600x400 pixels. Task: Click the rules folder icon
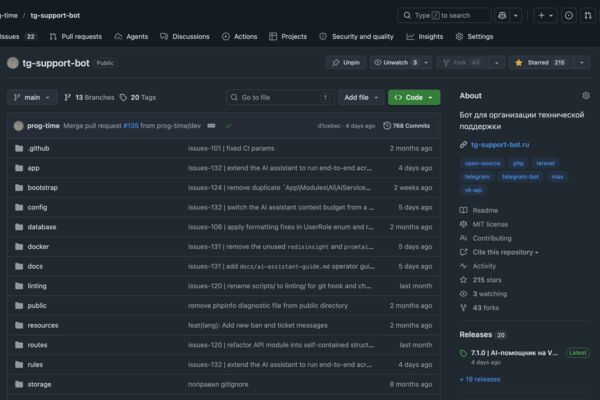pos(19,364)
